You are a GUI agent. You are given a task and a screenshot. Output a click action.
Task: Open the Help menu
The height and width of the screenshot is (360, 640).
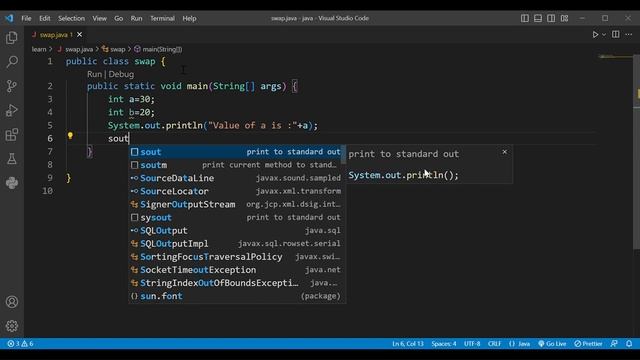coord(189,18)
